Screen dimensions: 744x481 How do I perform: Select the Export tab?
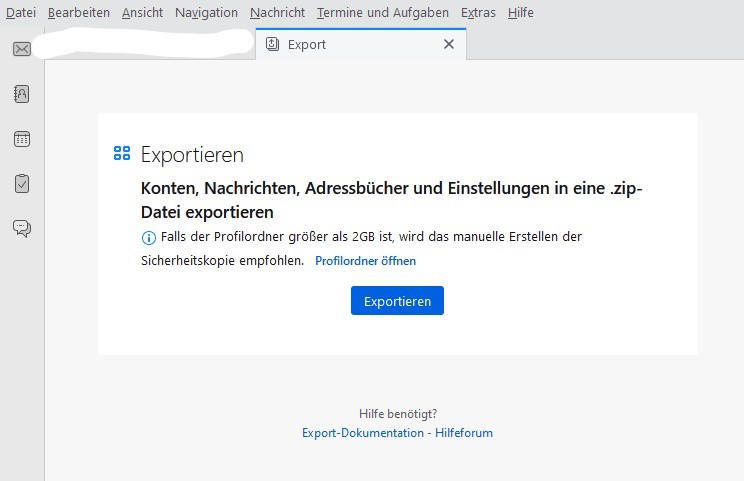[x=340, y=44]
